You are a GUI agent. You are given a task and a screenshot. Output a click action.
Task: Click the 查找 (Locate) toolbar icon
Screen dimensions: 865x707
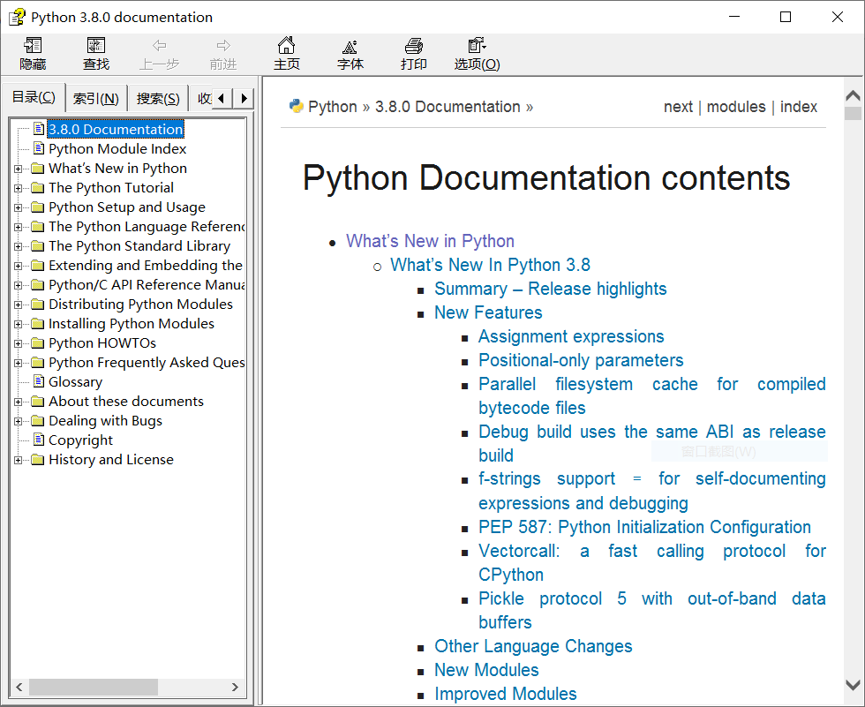pos(96,53)
